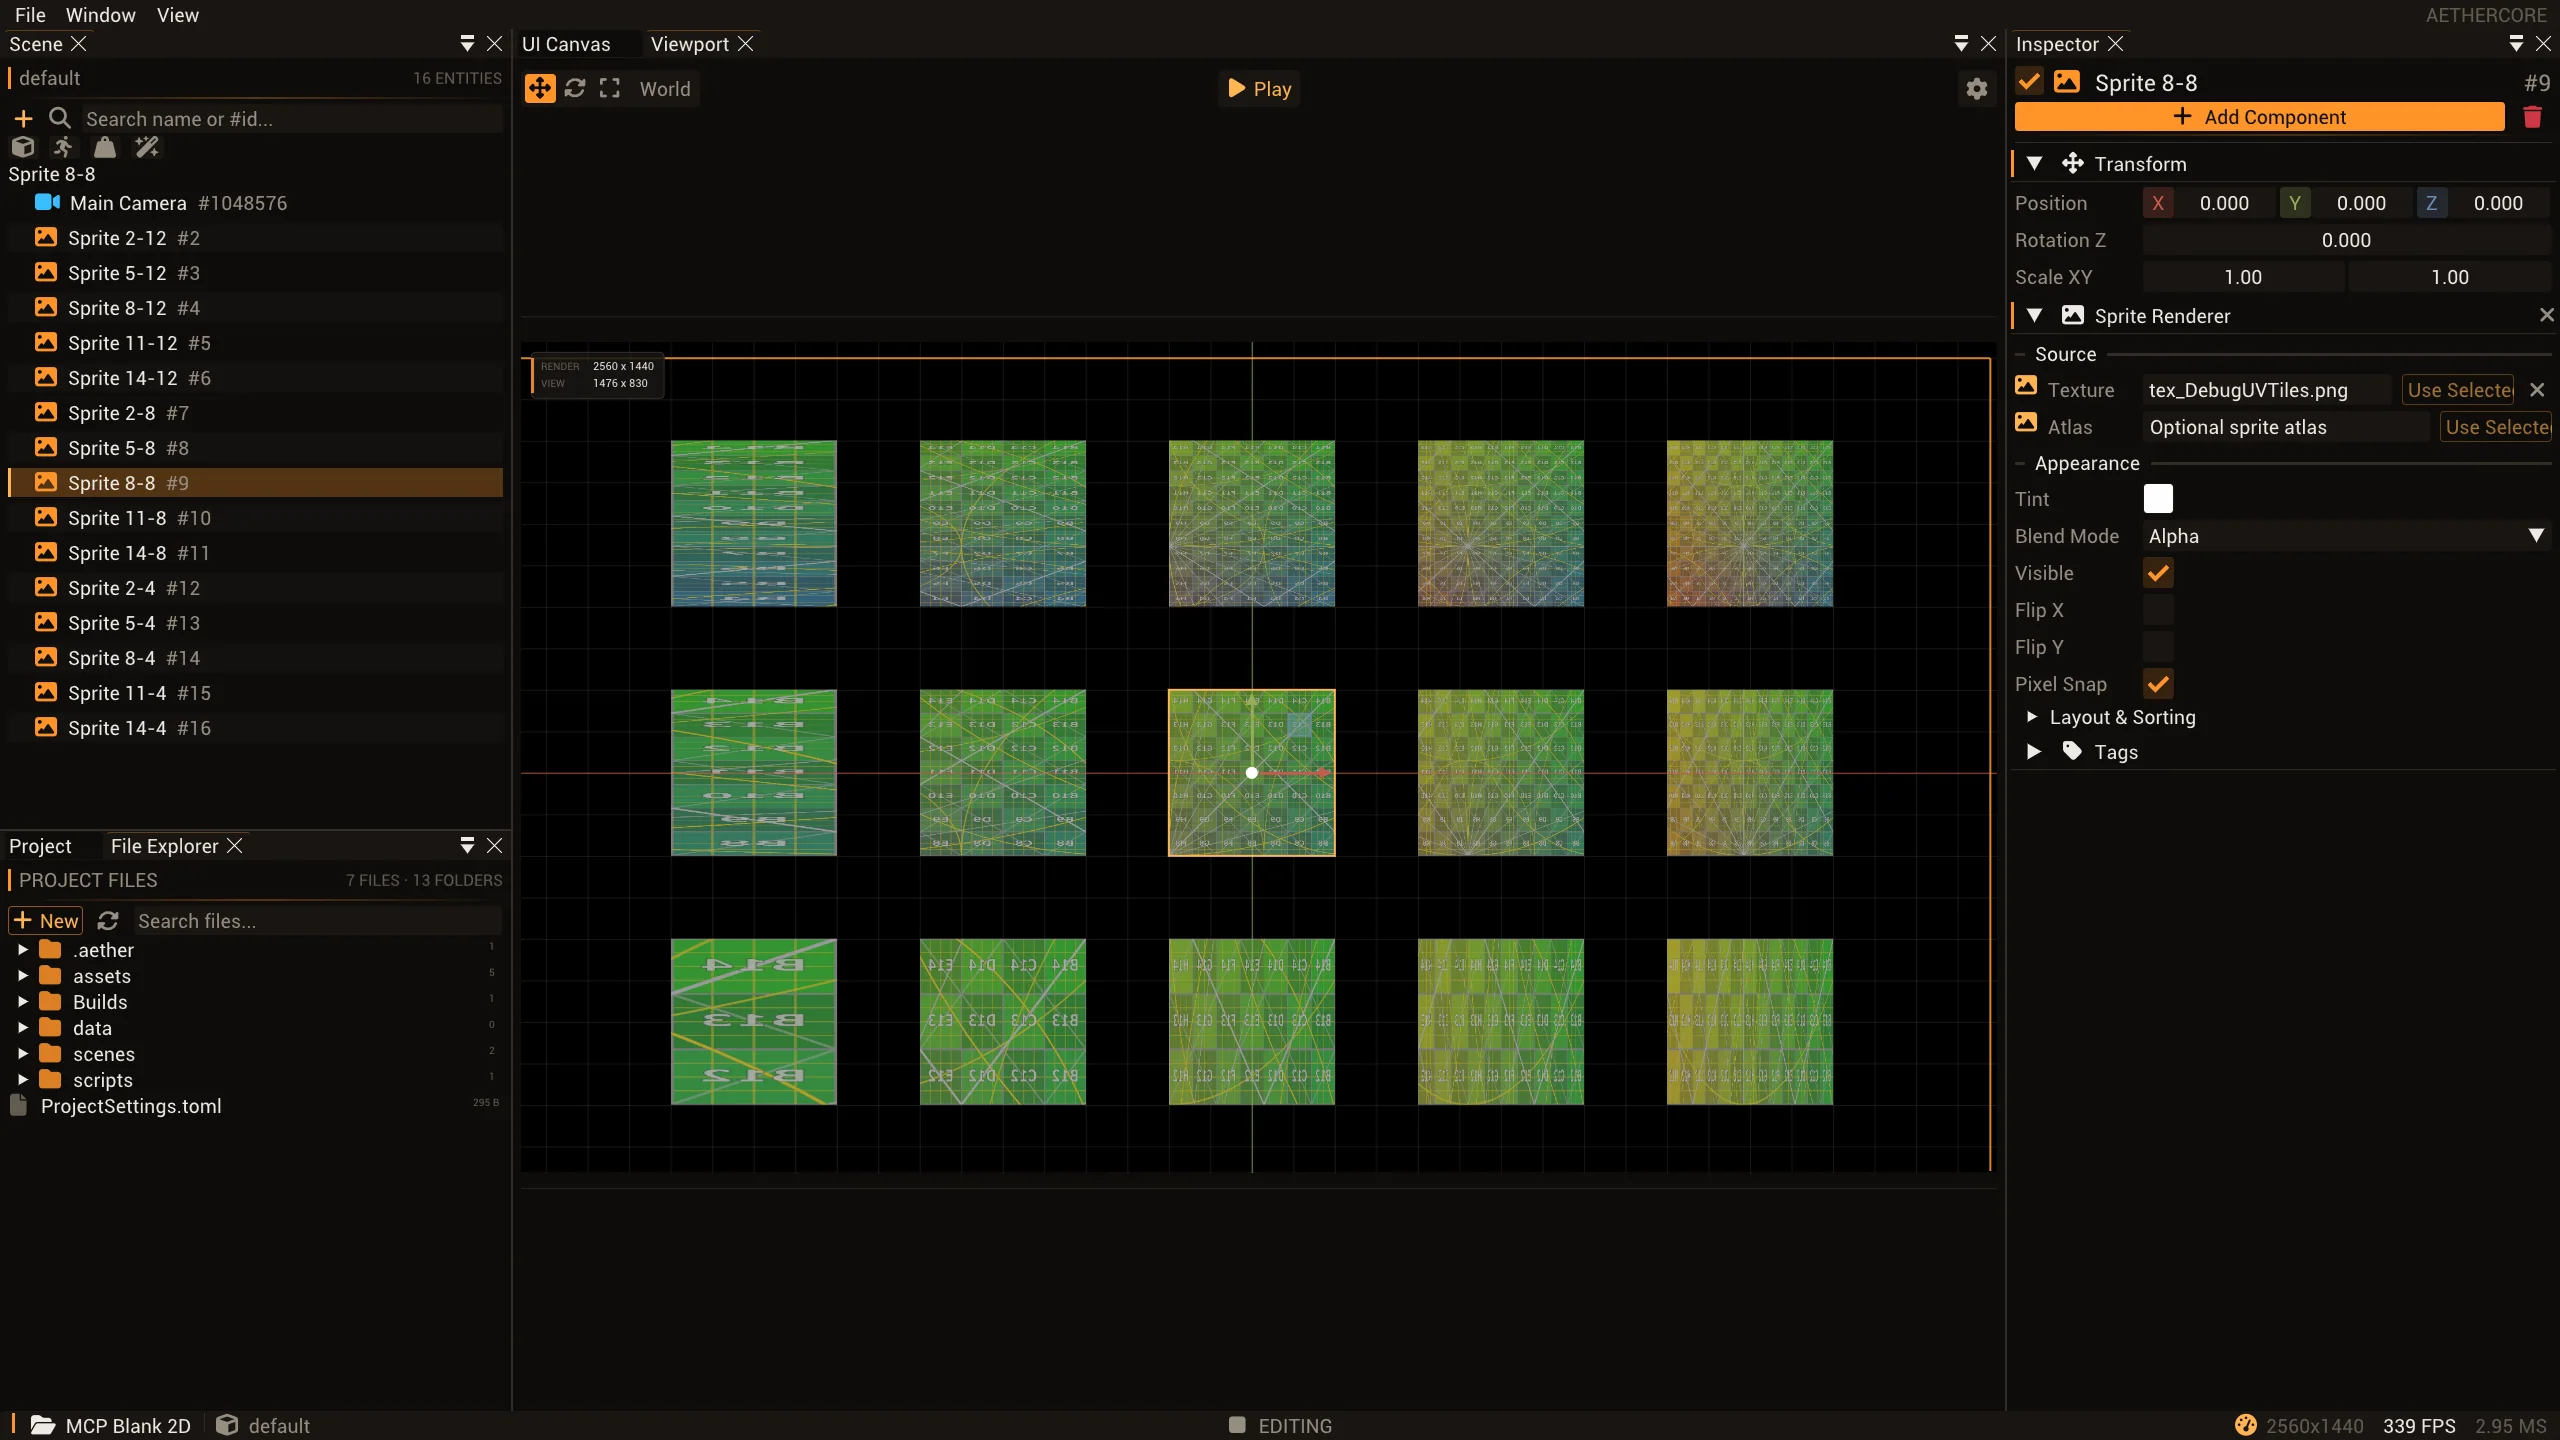Click the sprite image icon beside Sprite 8-8 title
The width and height of the screenshot is (2560, 1440).
click(x=2067, y=82)
